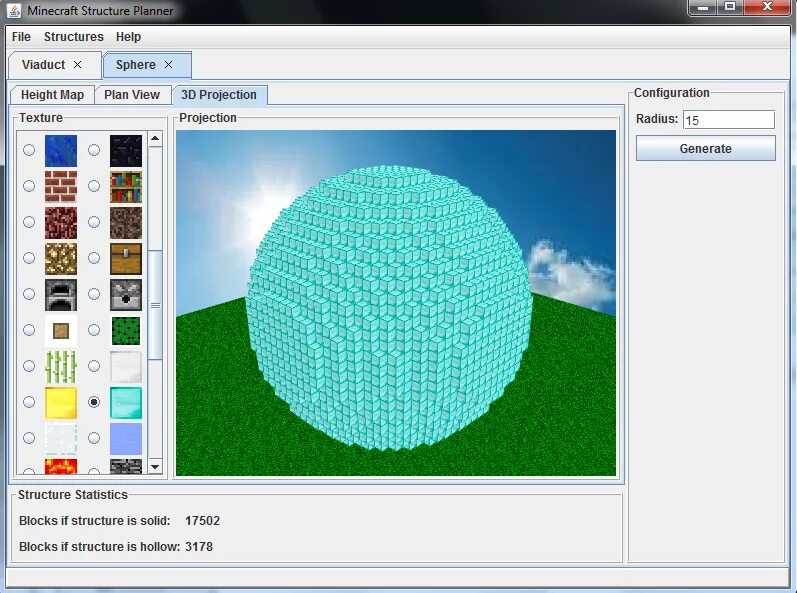Viewport: 797px width, 593px height.
Task: Select radio button beside bookshelf texture
Action: (x=94, y=186)
